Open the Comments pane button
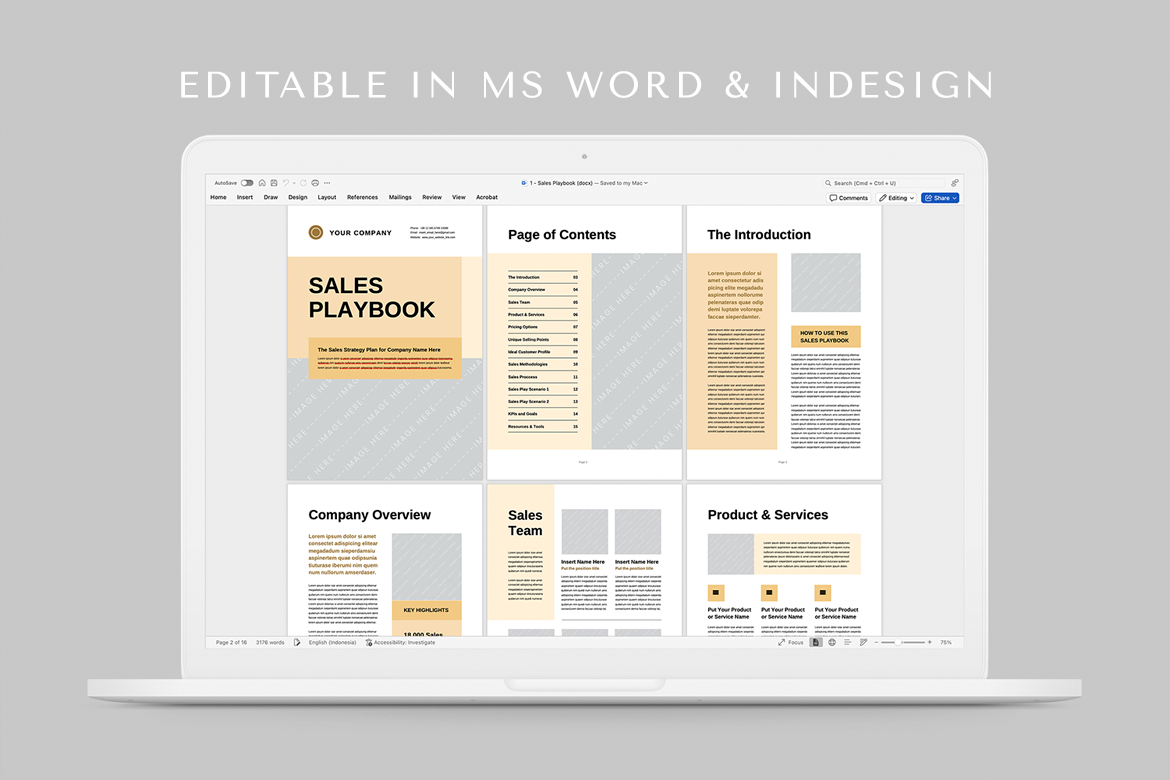The image size is (1170, 780). 849,198
